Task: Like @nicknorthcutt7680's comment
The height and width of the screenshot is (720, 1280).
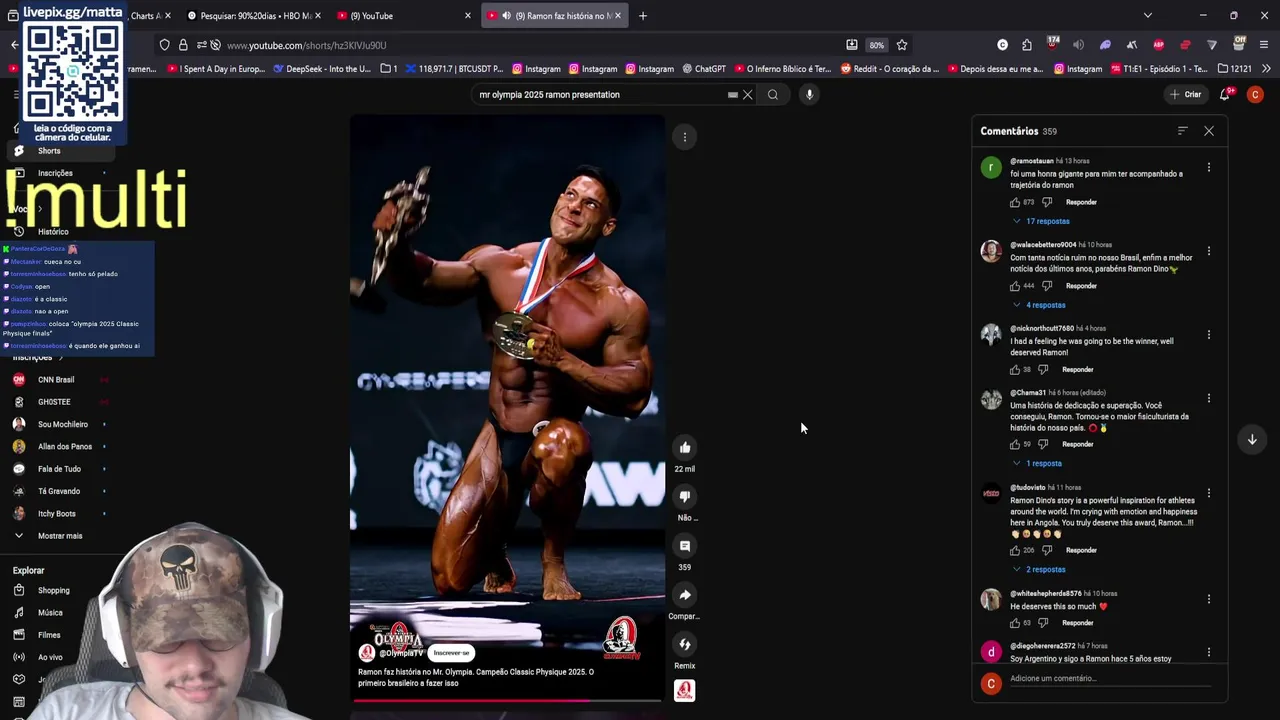Action: click(1016, 370)
